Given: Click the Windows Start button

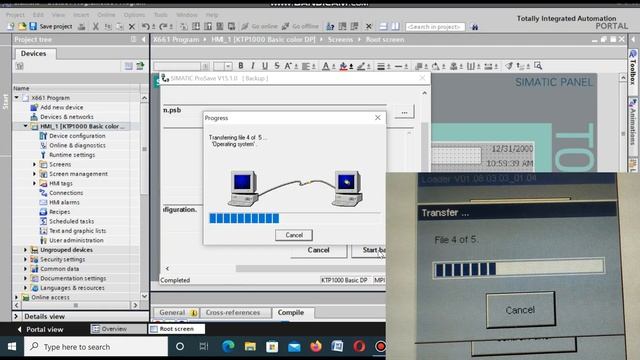Looking at the screenshot, I should pos(12,347).
